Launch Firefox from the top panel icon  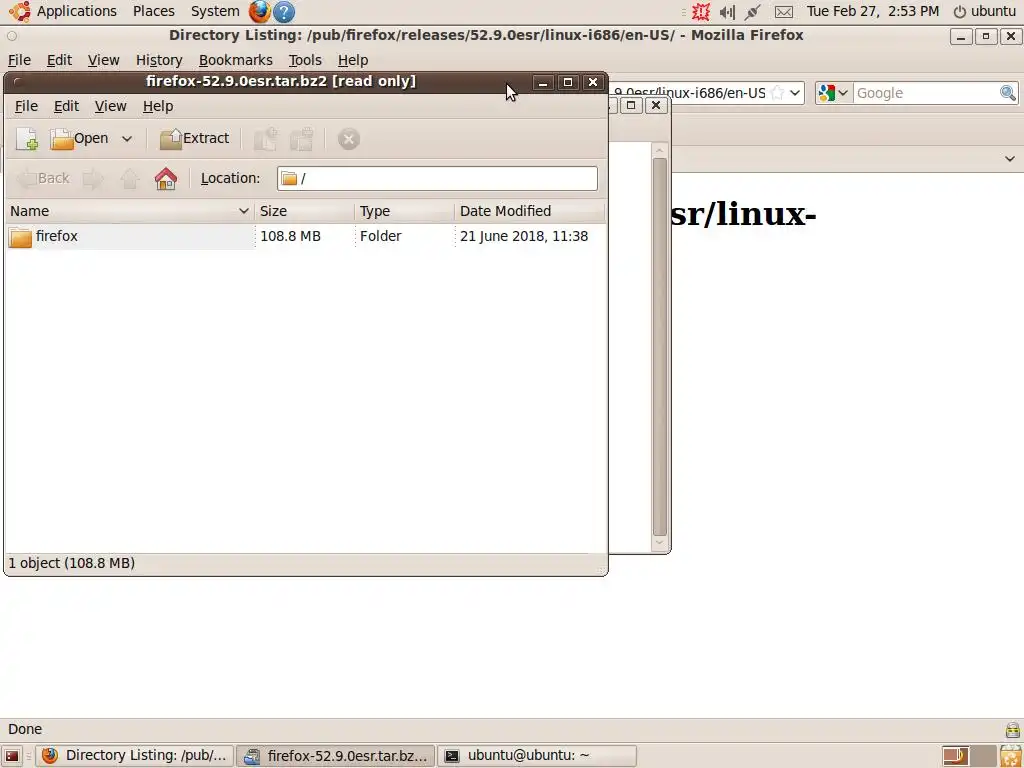tap(259, 11)
